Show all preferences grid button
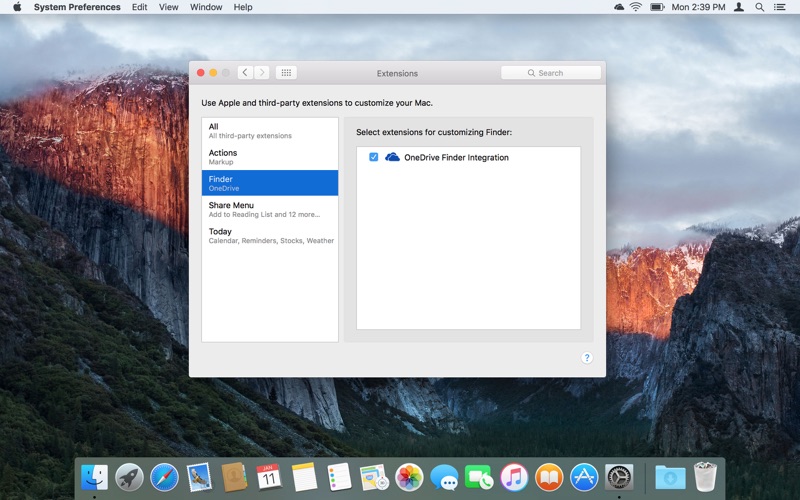Screen dimensions: 800x500 click(x=286, y=73)
